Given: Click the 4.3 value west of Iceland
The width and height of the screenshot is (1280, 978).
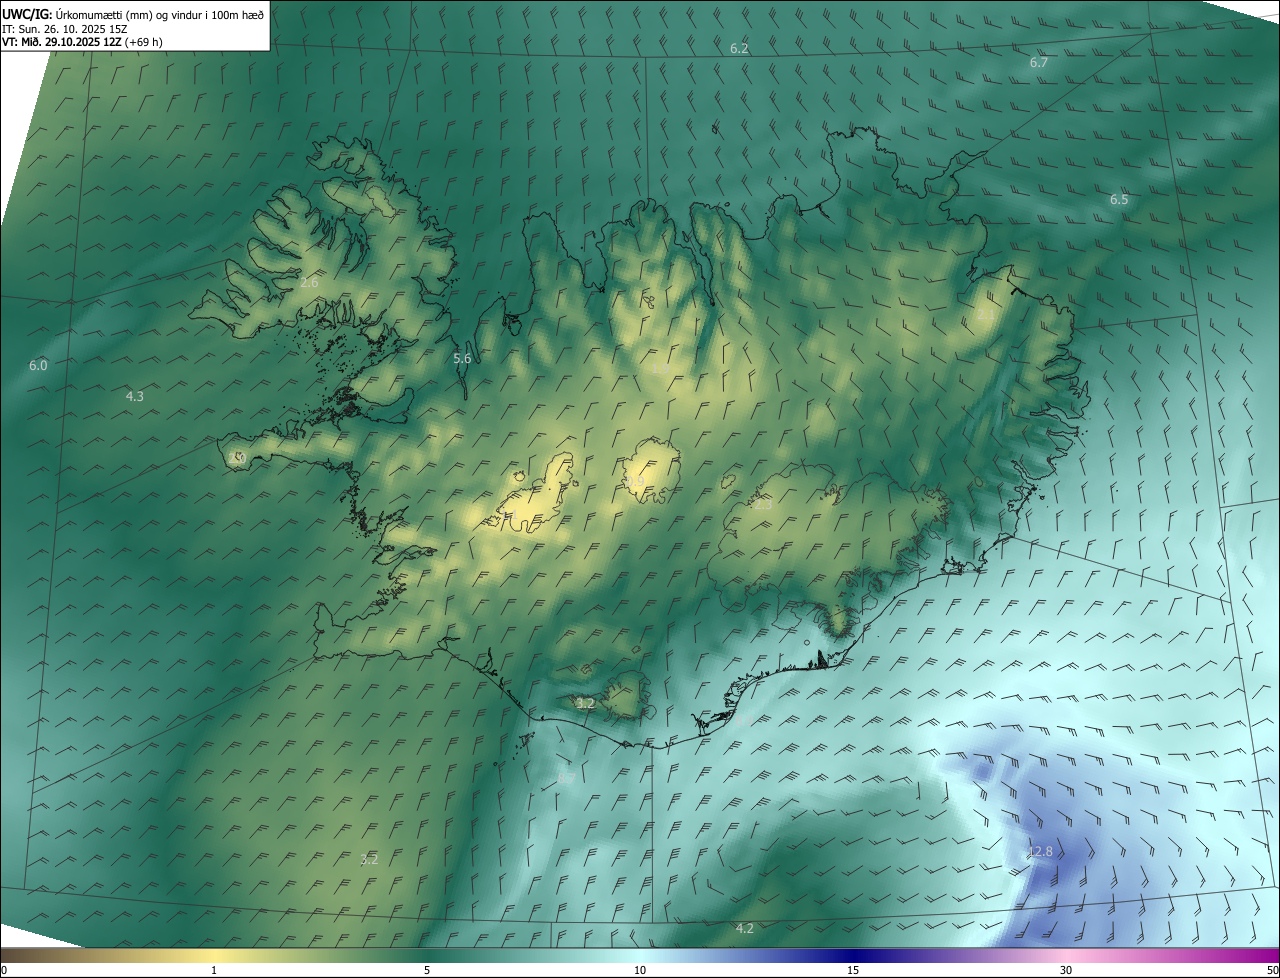Looking at the screenshot, I should (134, 396).
